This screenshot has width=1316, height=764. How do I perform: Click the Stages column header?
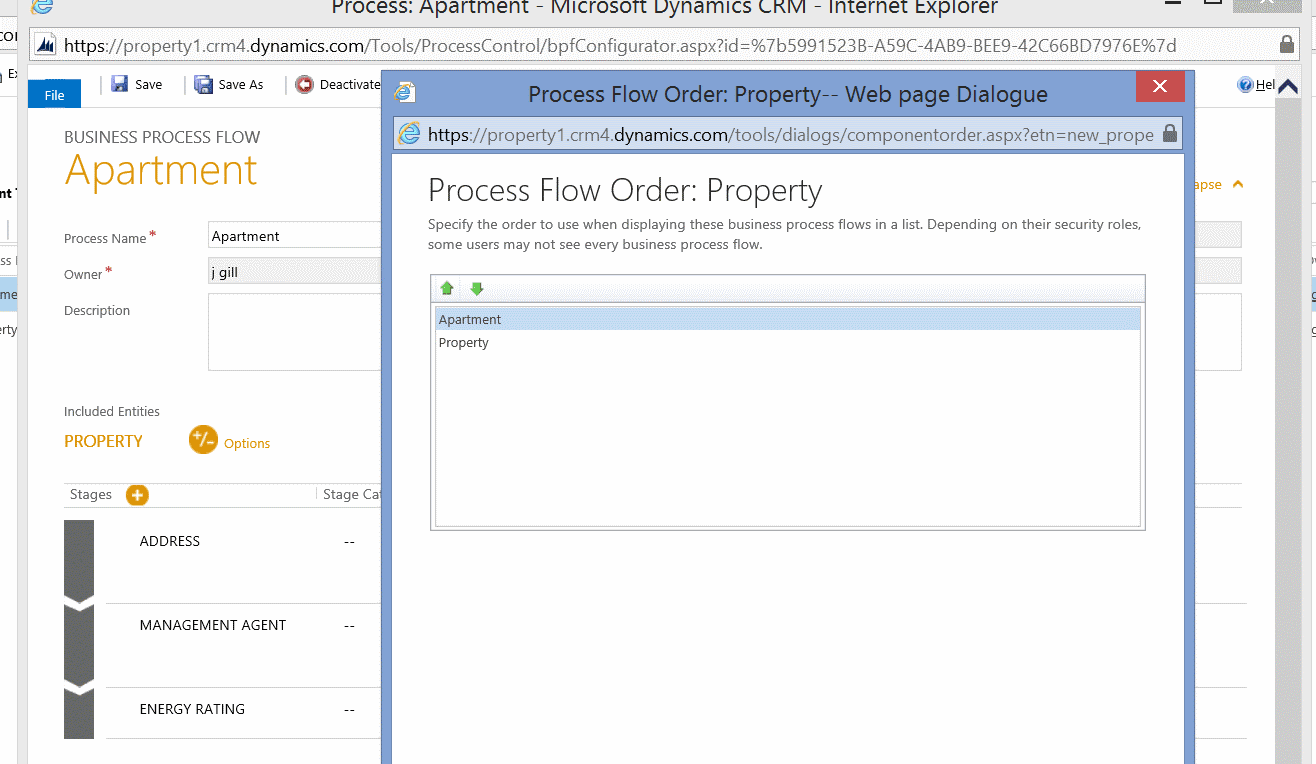(91, 494)
